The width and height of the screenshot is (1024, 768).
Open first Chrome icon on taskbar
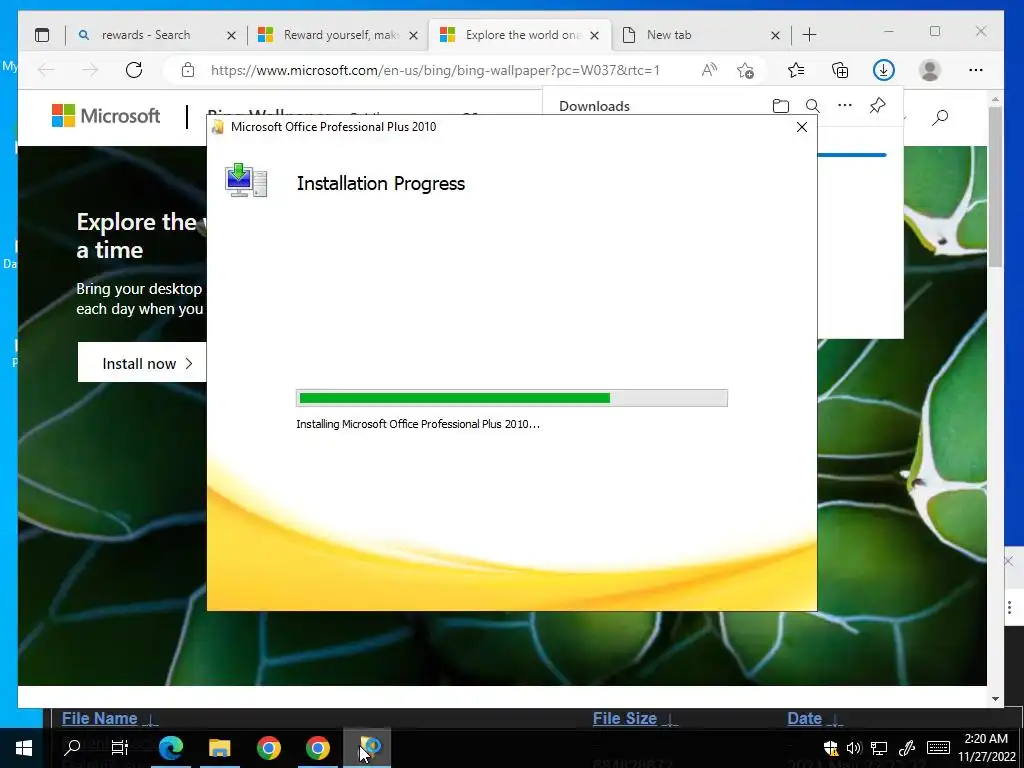tap(268, 748)
